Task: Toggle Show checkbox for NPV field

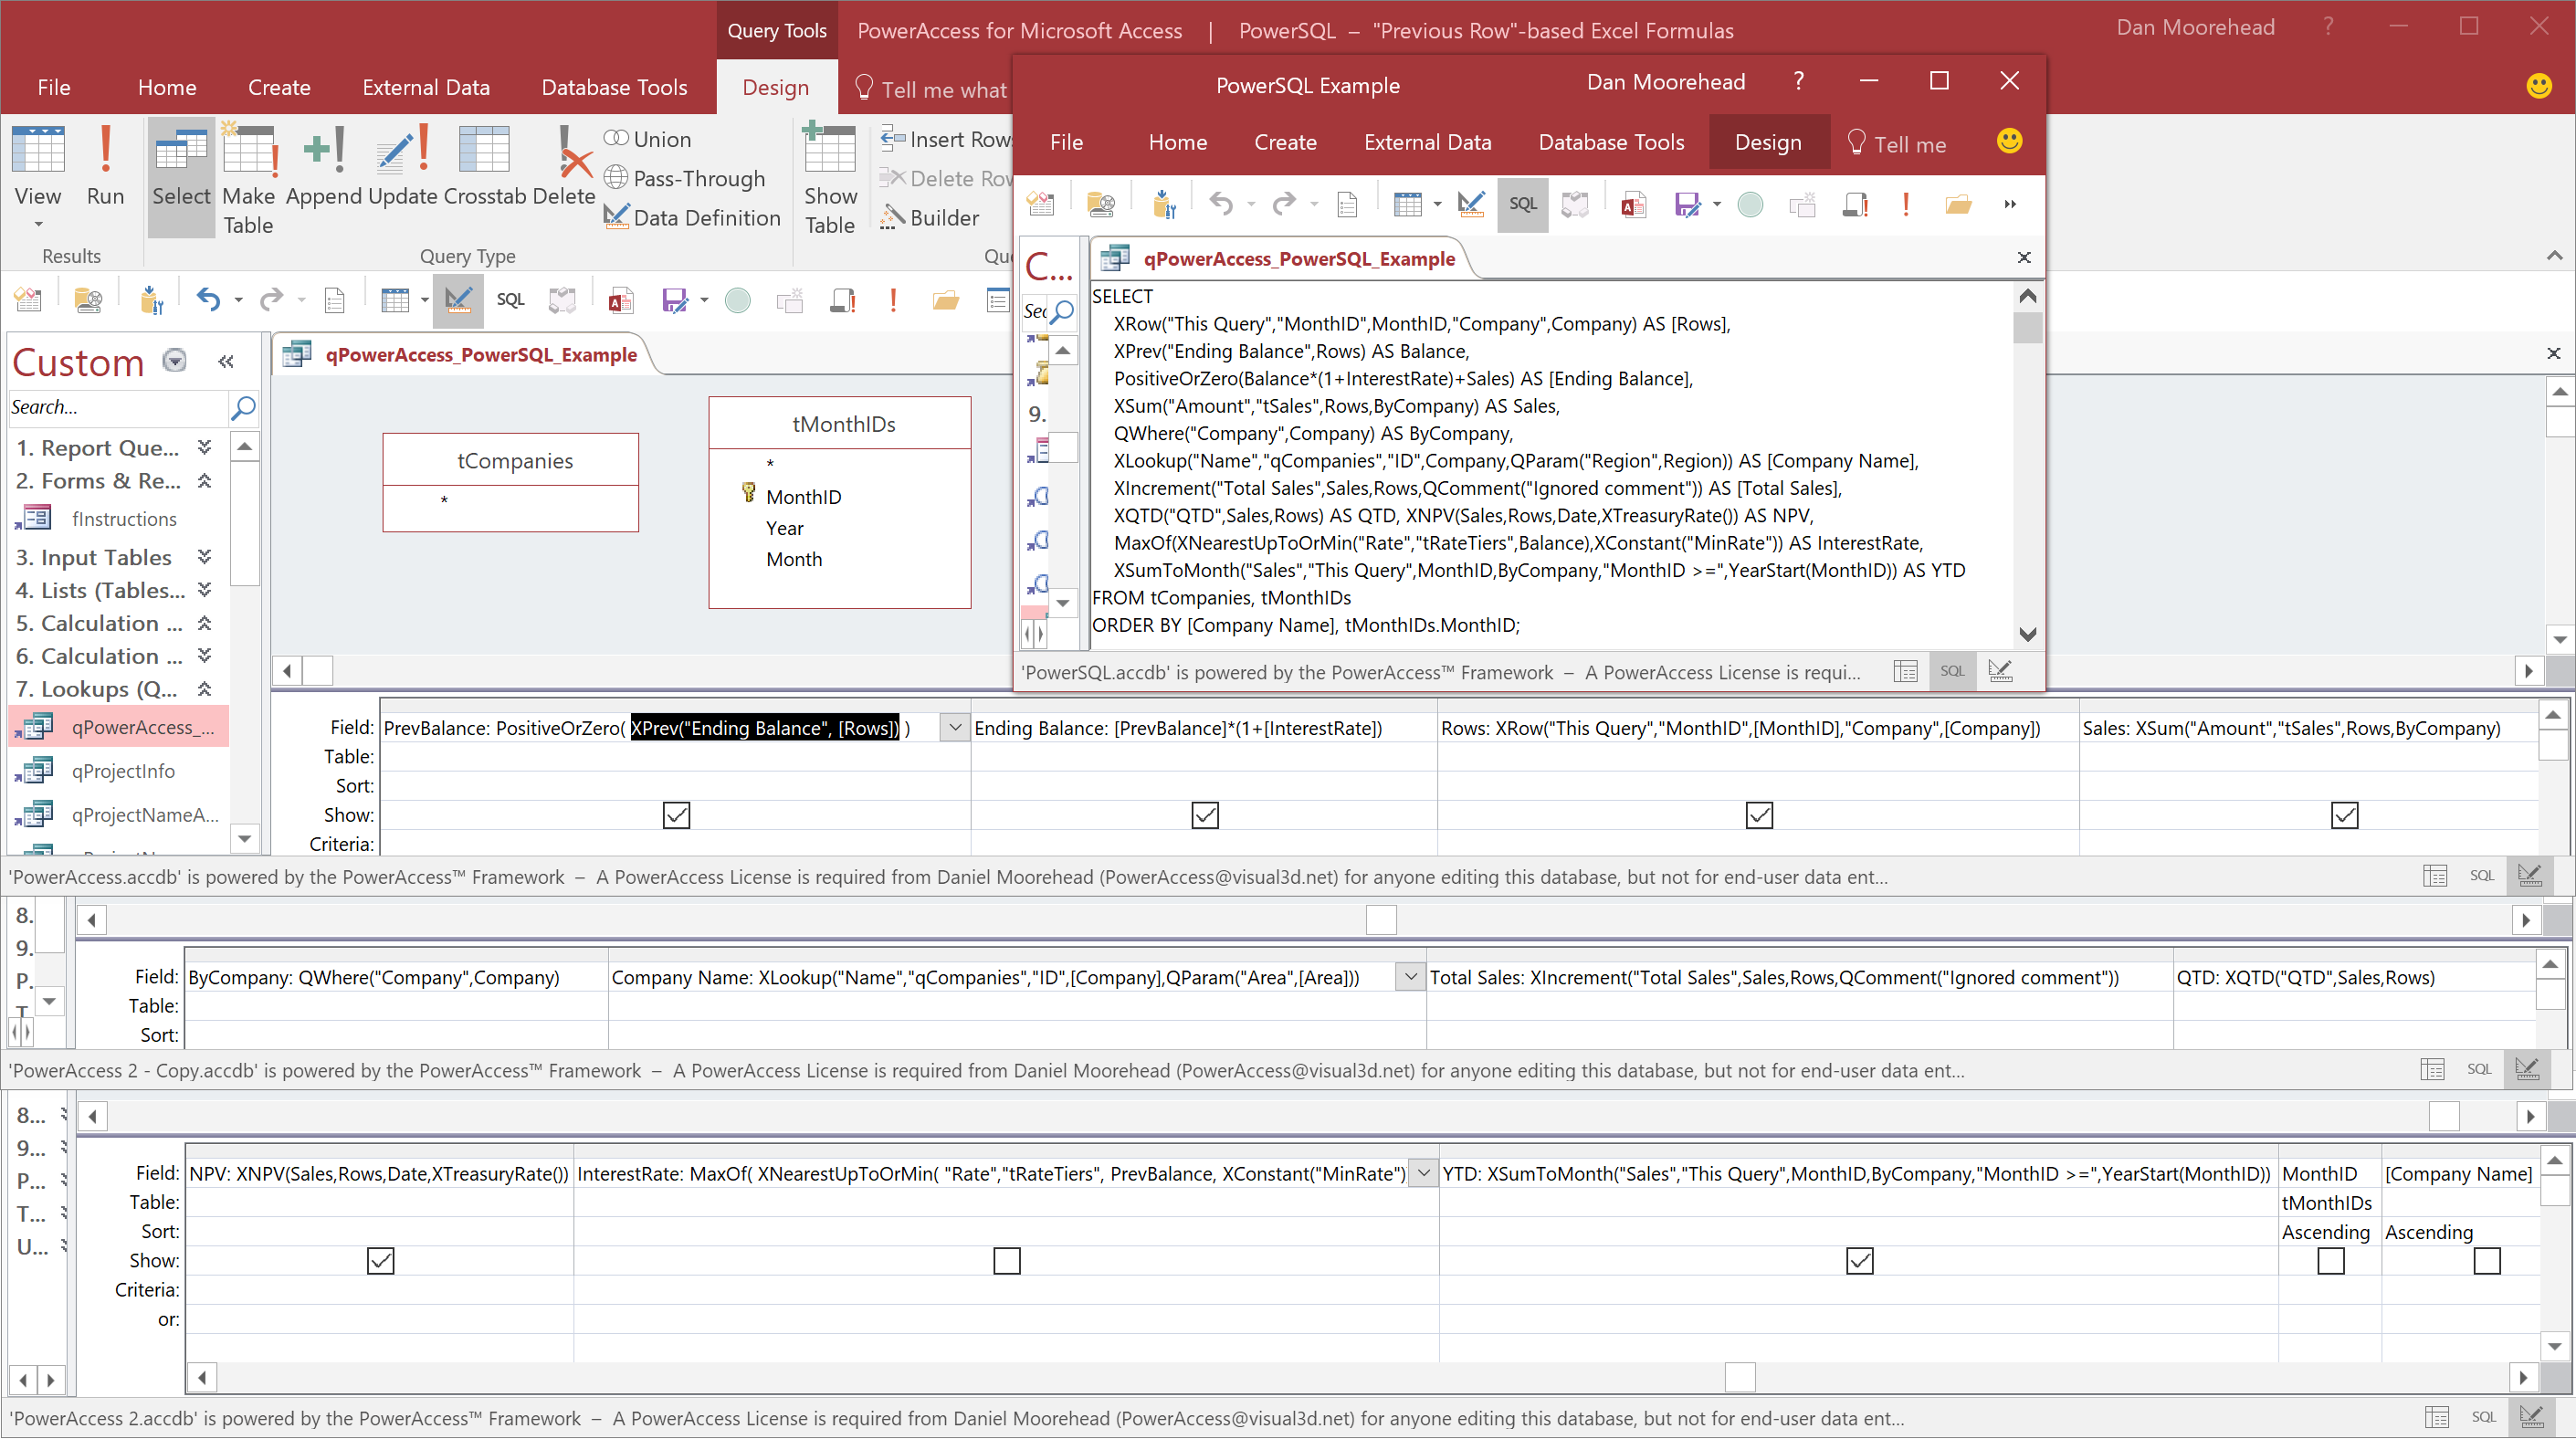Action: (x=381, y=1260)
